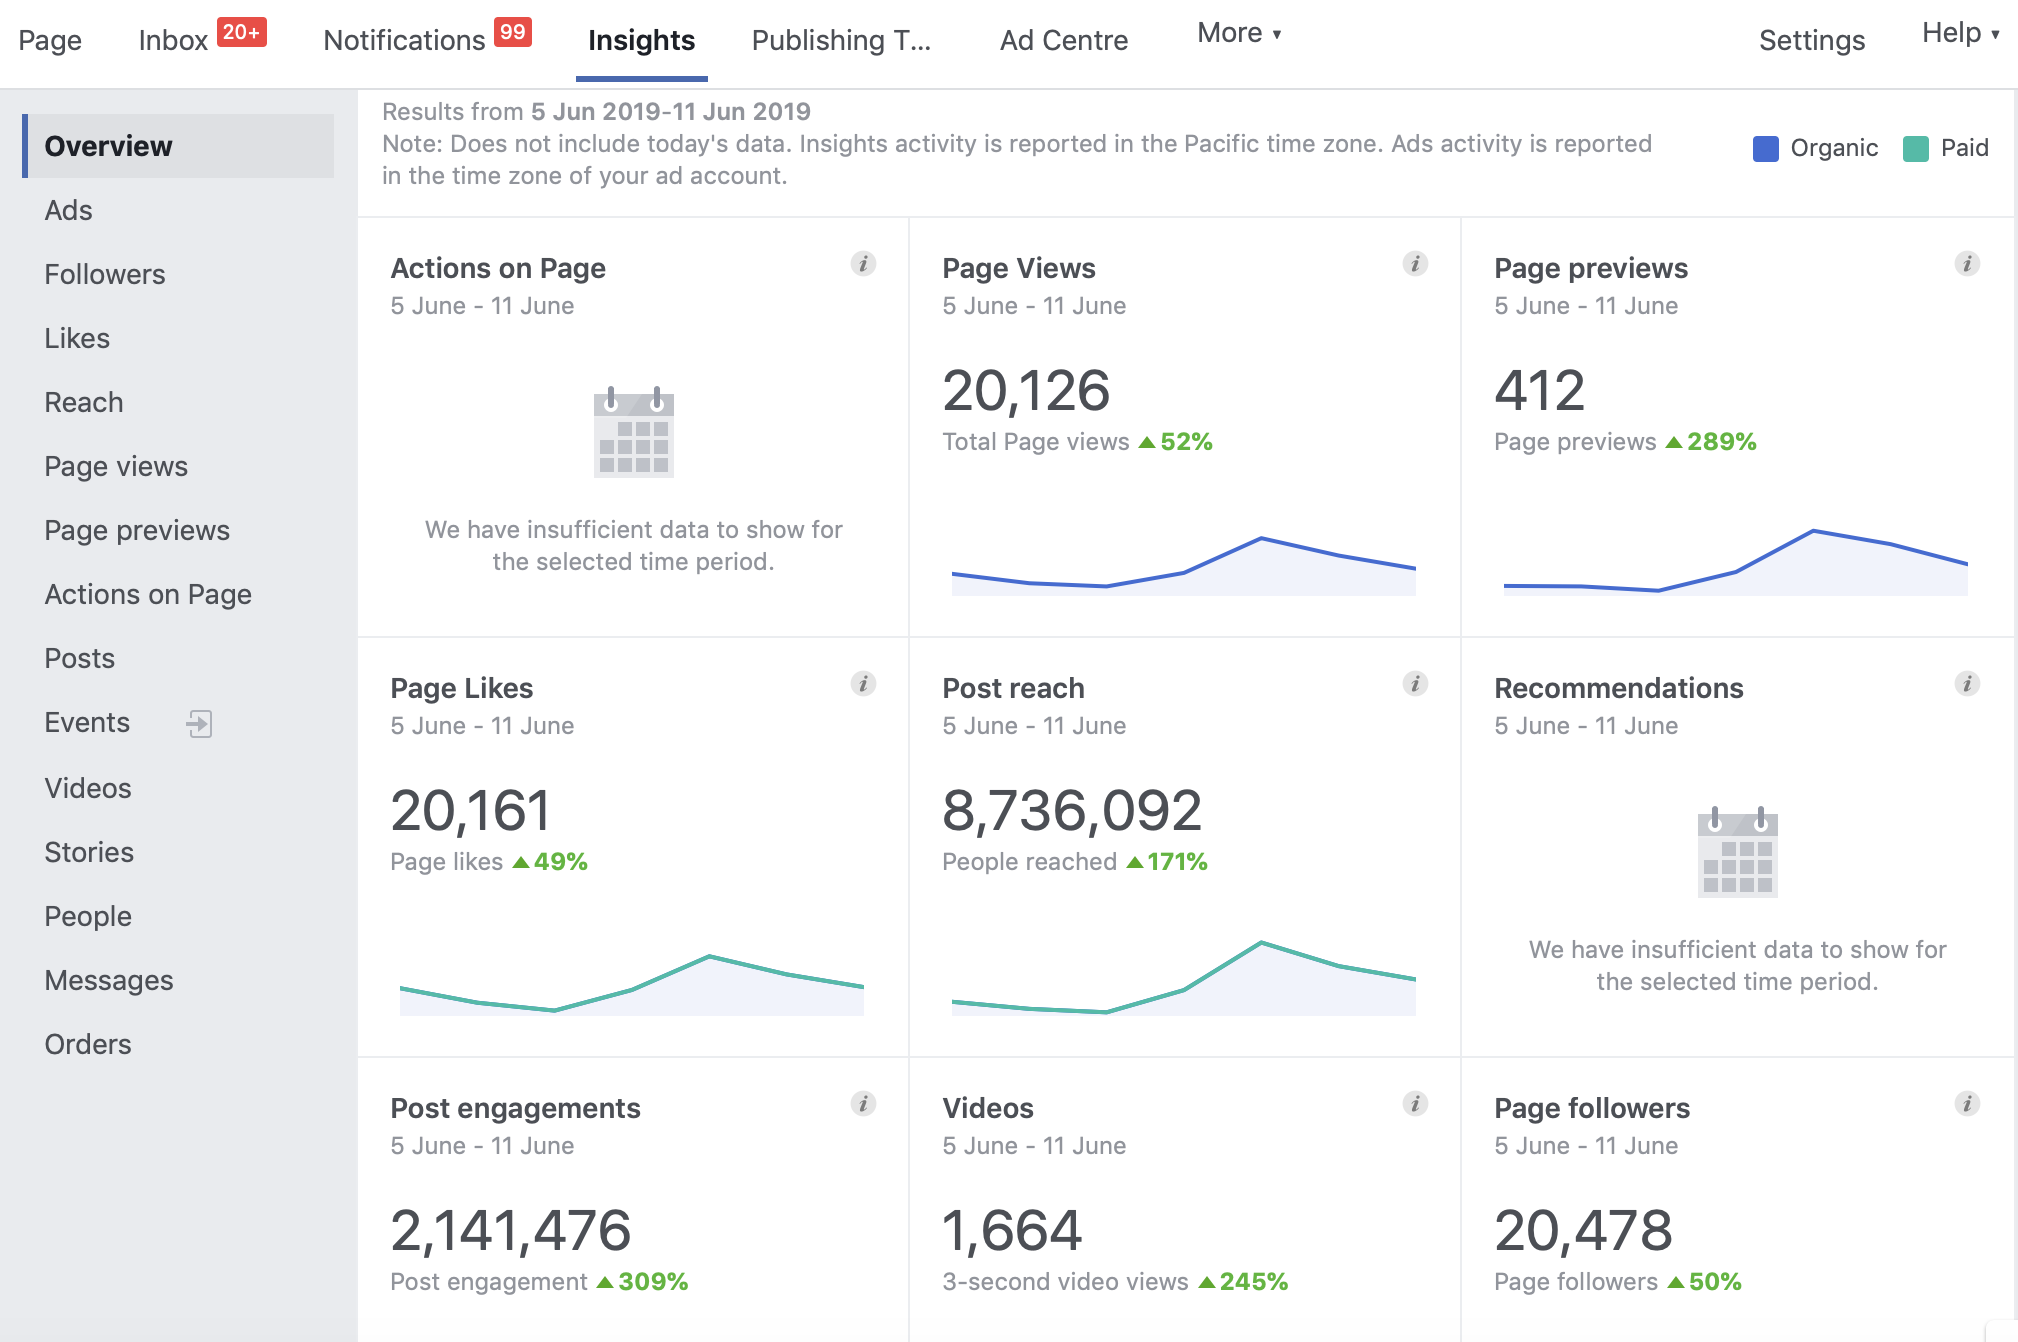Click the Page Likes line chart
Viewport: 2018px width, 1342px height.
point(632,985)
